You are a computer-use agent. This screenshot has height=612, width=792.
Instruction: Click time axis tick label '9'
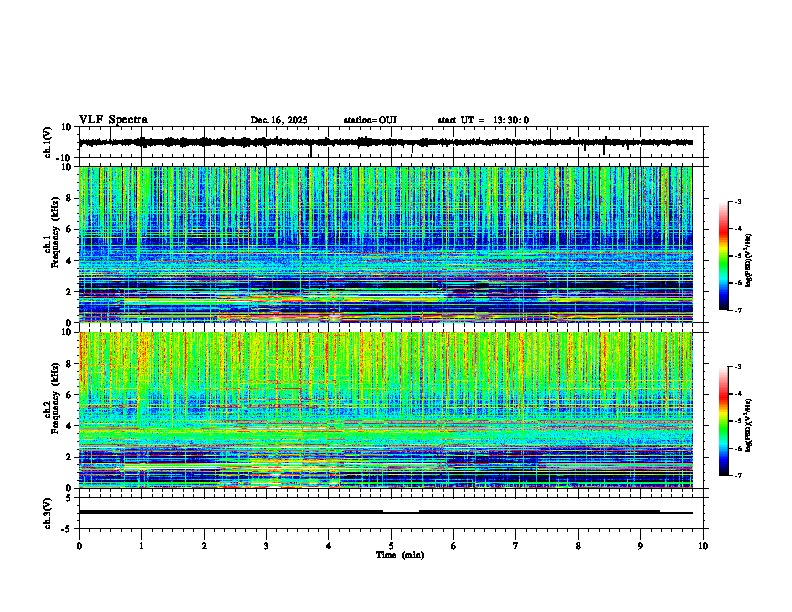click(x=640, y=546)
